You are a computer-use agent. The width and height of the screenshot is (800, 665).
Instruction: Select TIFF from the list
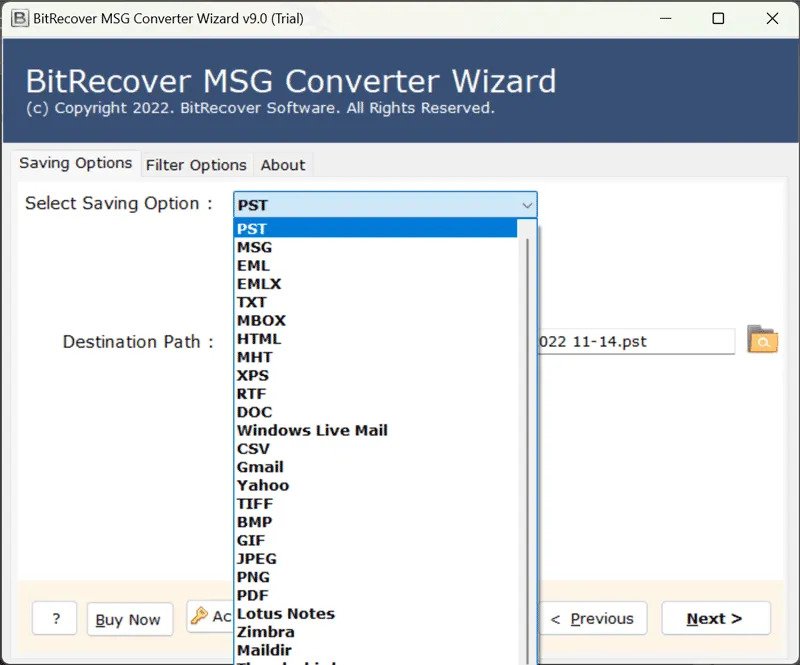[376, 504]
